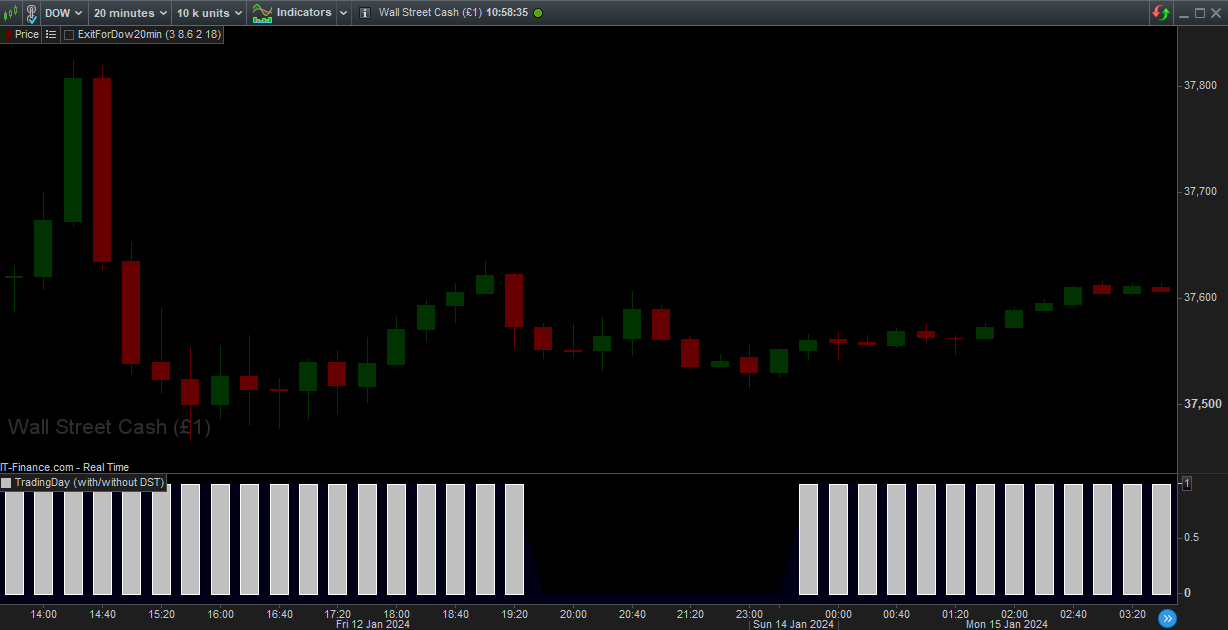The image size is (1228, 630).
Task: Click the 37,700 price axis label
Action: pyautogui.click(x=1200, y=191)
